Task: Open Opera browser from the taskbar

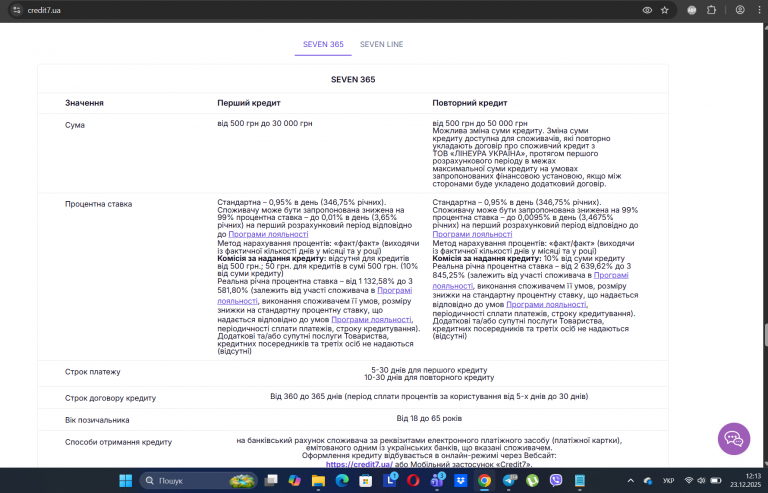Action: click(x=413, y=481)
